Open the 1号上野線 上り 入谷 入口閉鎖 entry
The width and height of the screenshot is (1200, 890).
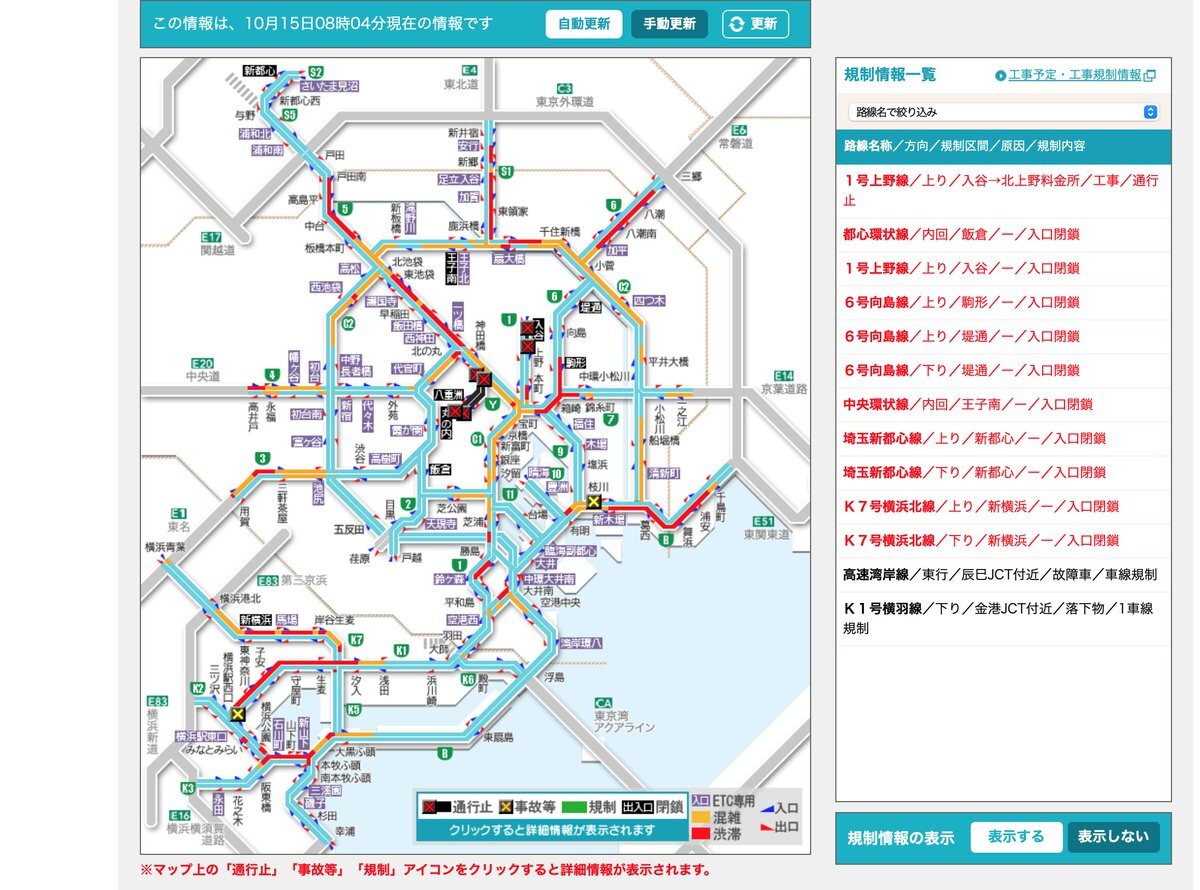point(1003,268)
